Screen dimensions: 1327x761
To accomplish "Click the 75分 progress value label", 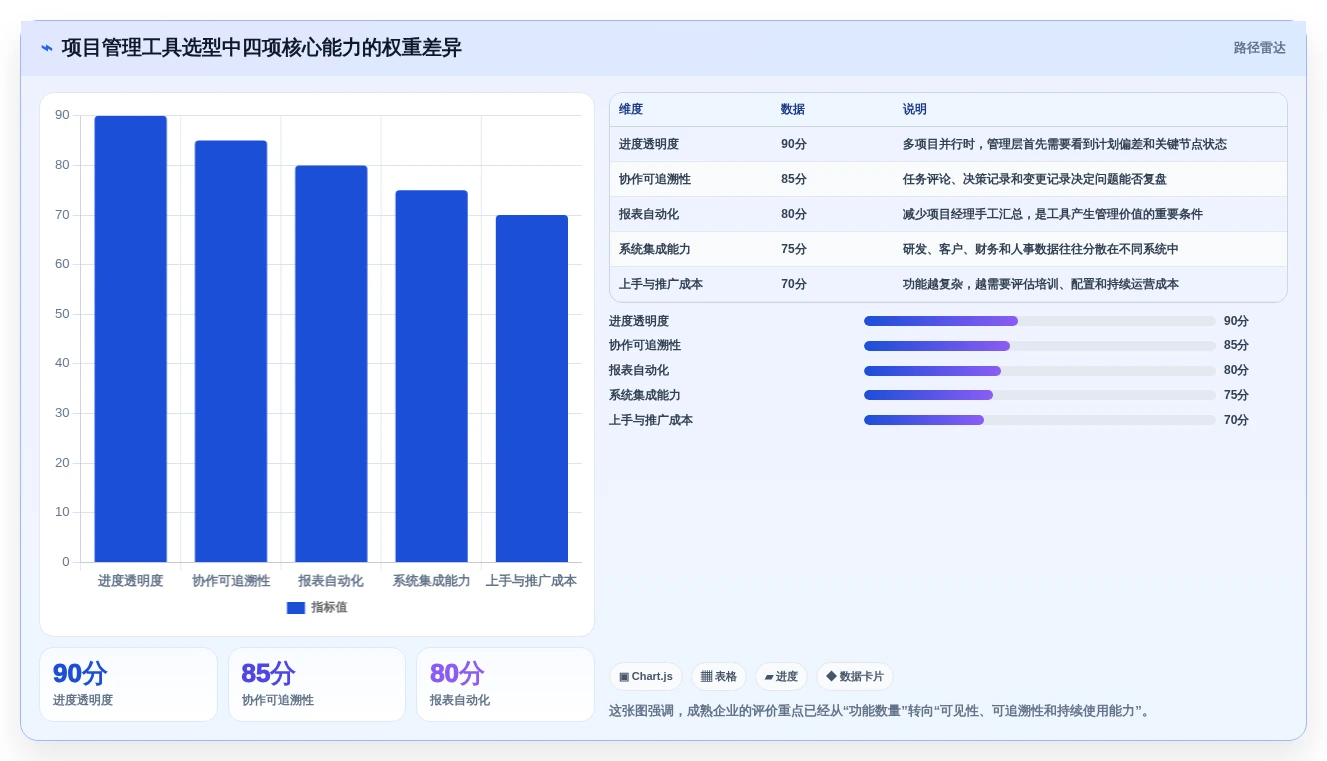I will [x=1236, y=395].
